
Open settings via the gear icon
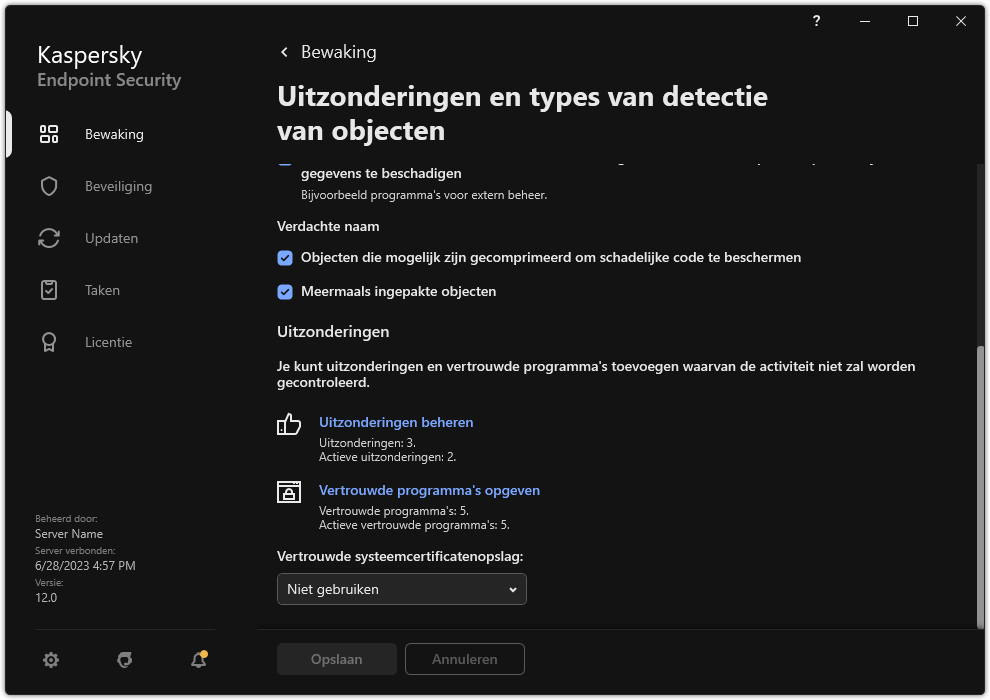(x=50, y=660)
